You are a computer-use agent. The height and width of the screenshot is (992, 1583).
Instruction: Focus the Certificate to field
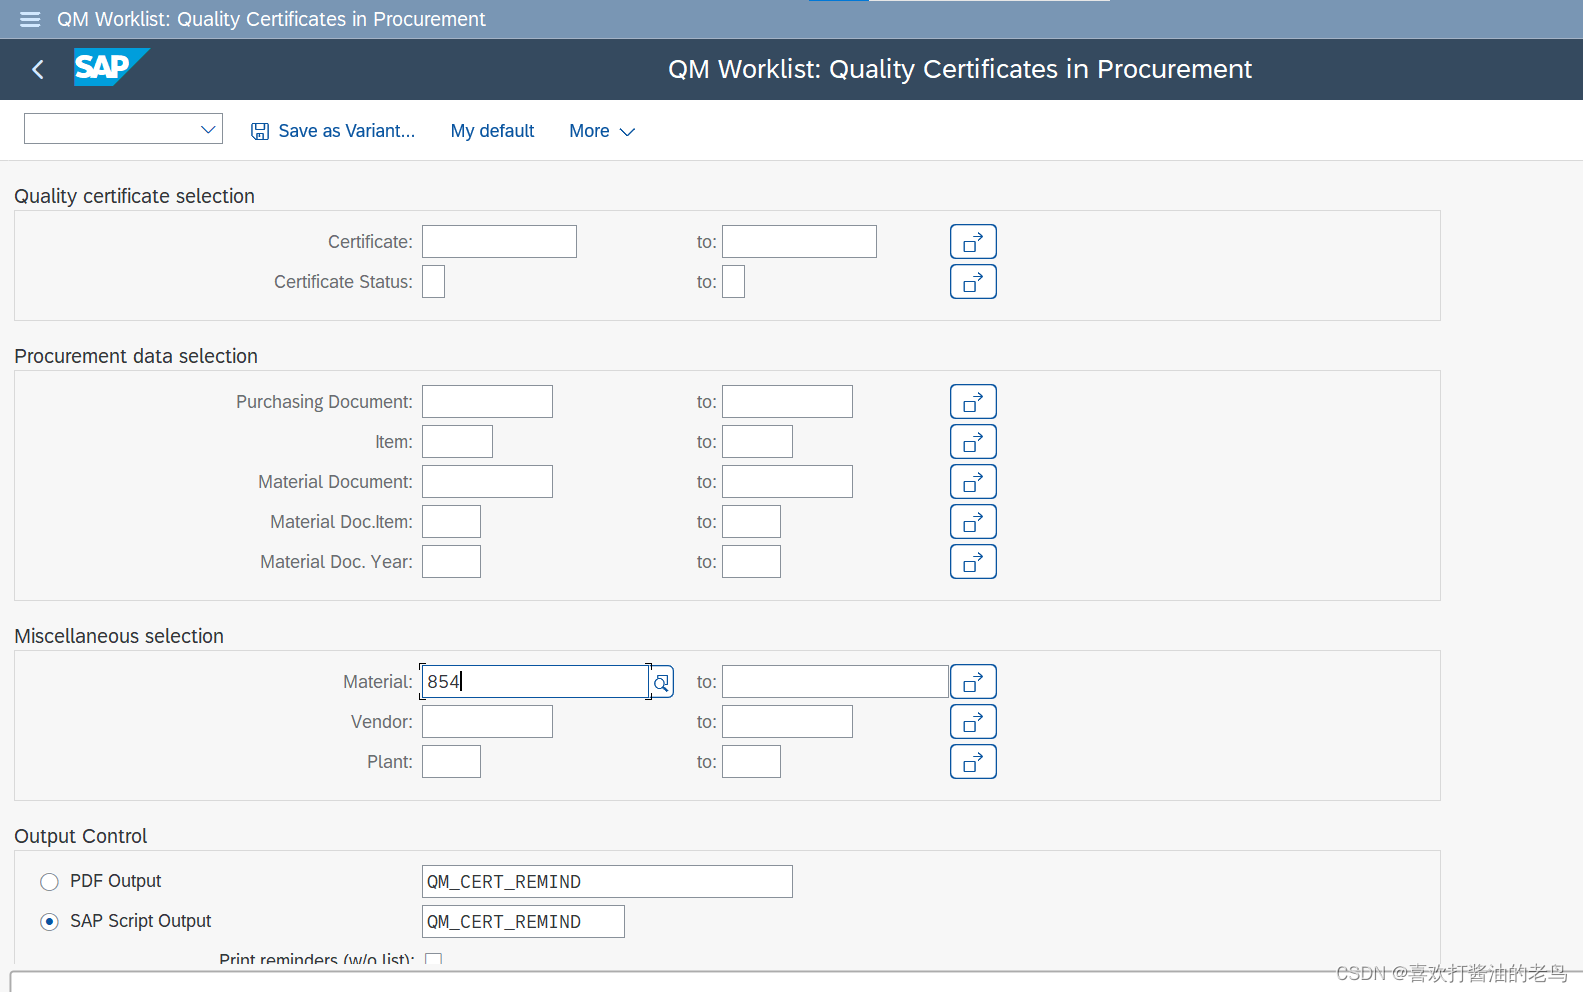click(799, 242)
